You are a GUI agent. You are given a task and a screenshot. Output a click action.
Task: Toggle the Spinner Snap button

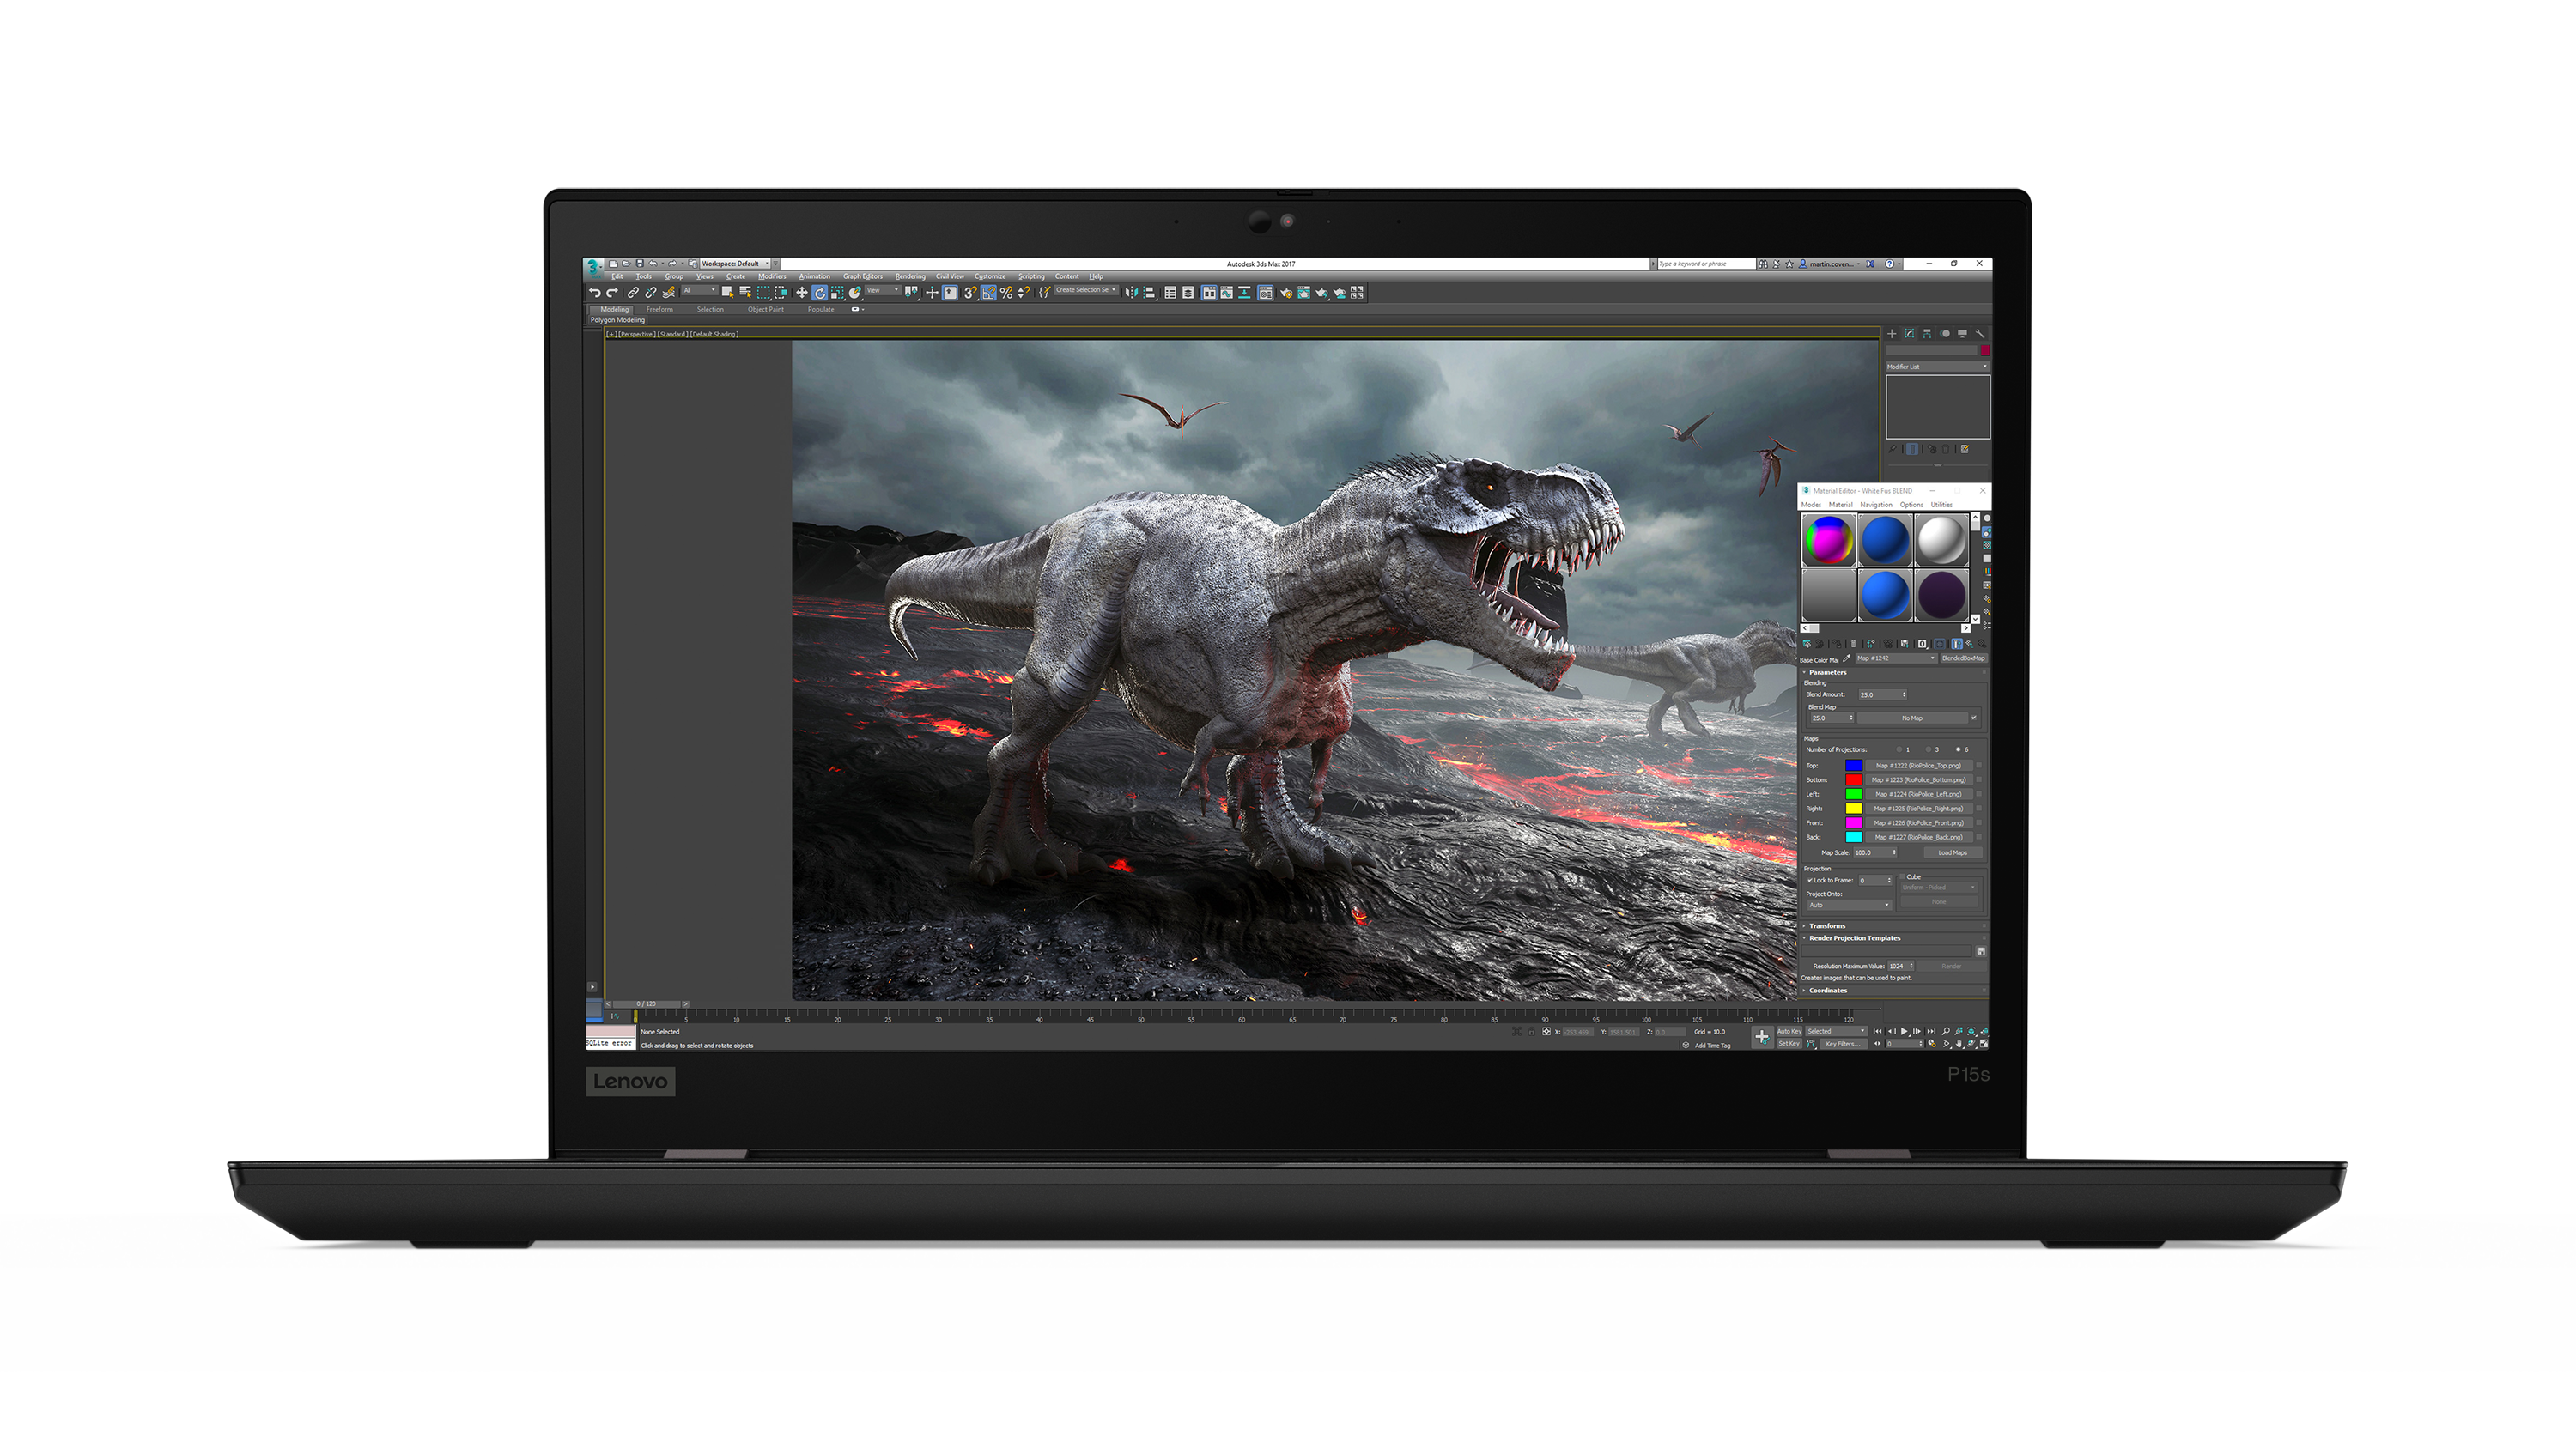(x=1024, y=293)
